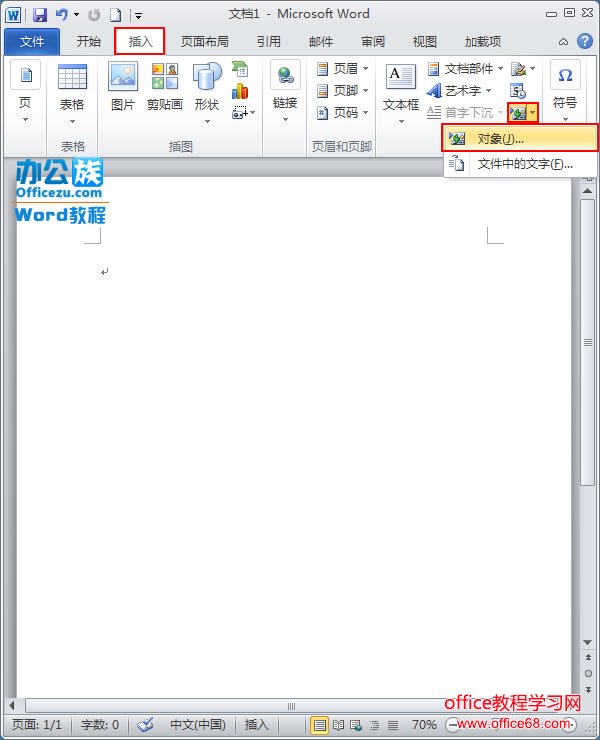
Task: Click the zoom out minus button
Action: [x=452, y=724]
